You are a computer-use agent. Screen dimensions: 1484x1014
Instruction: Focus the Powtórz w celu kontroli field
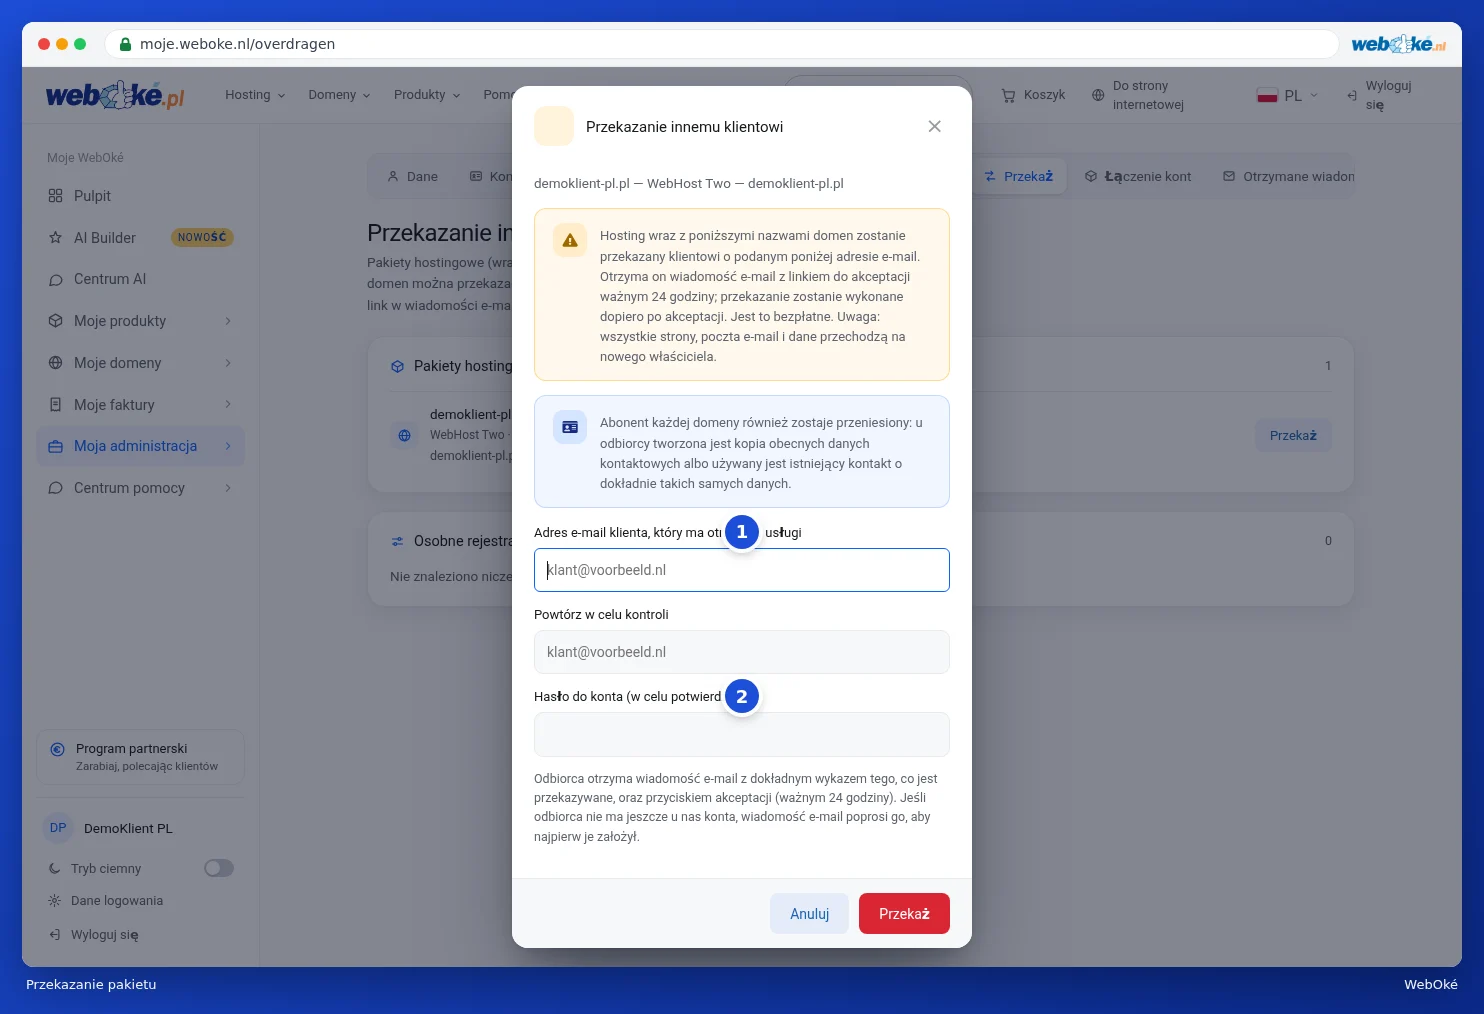pyautogui.click(x=742, y=652)
